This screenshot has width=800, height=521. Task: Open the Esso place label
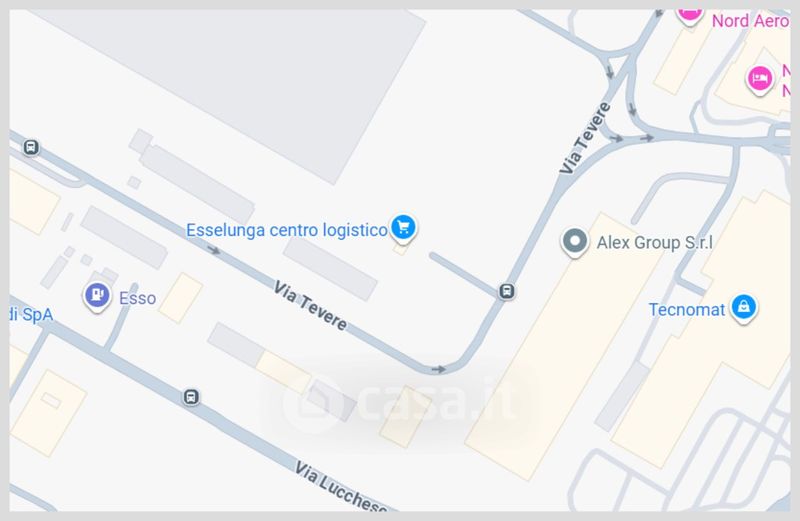137,298
